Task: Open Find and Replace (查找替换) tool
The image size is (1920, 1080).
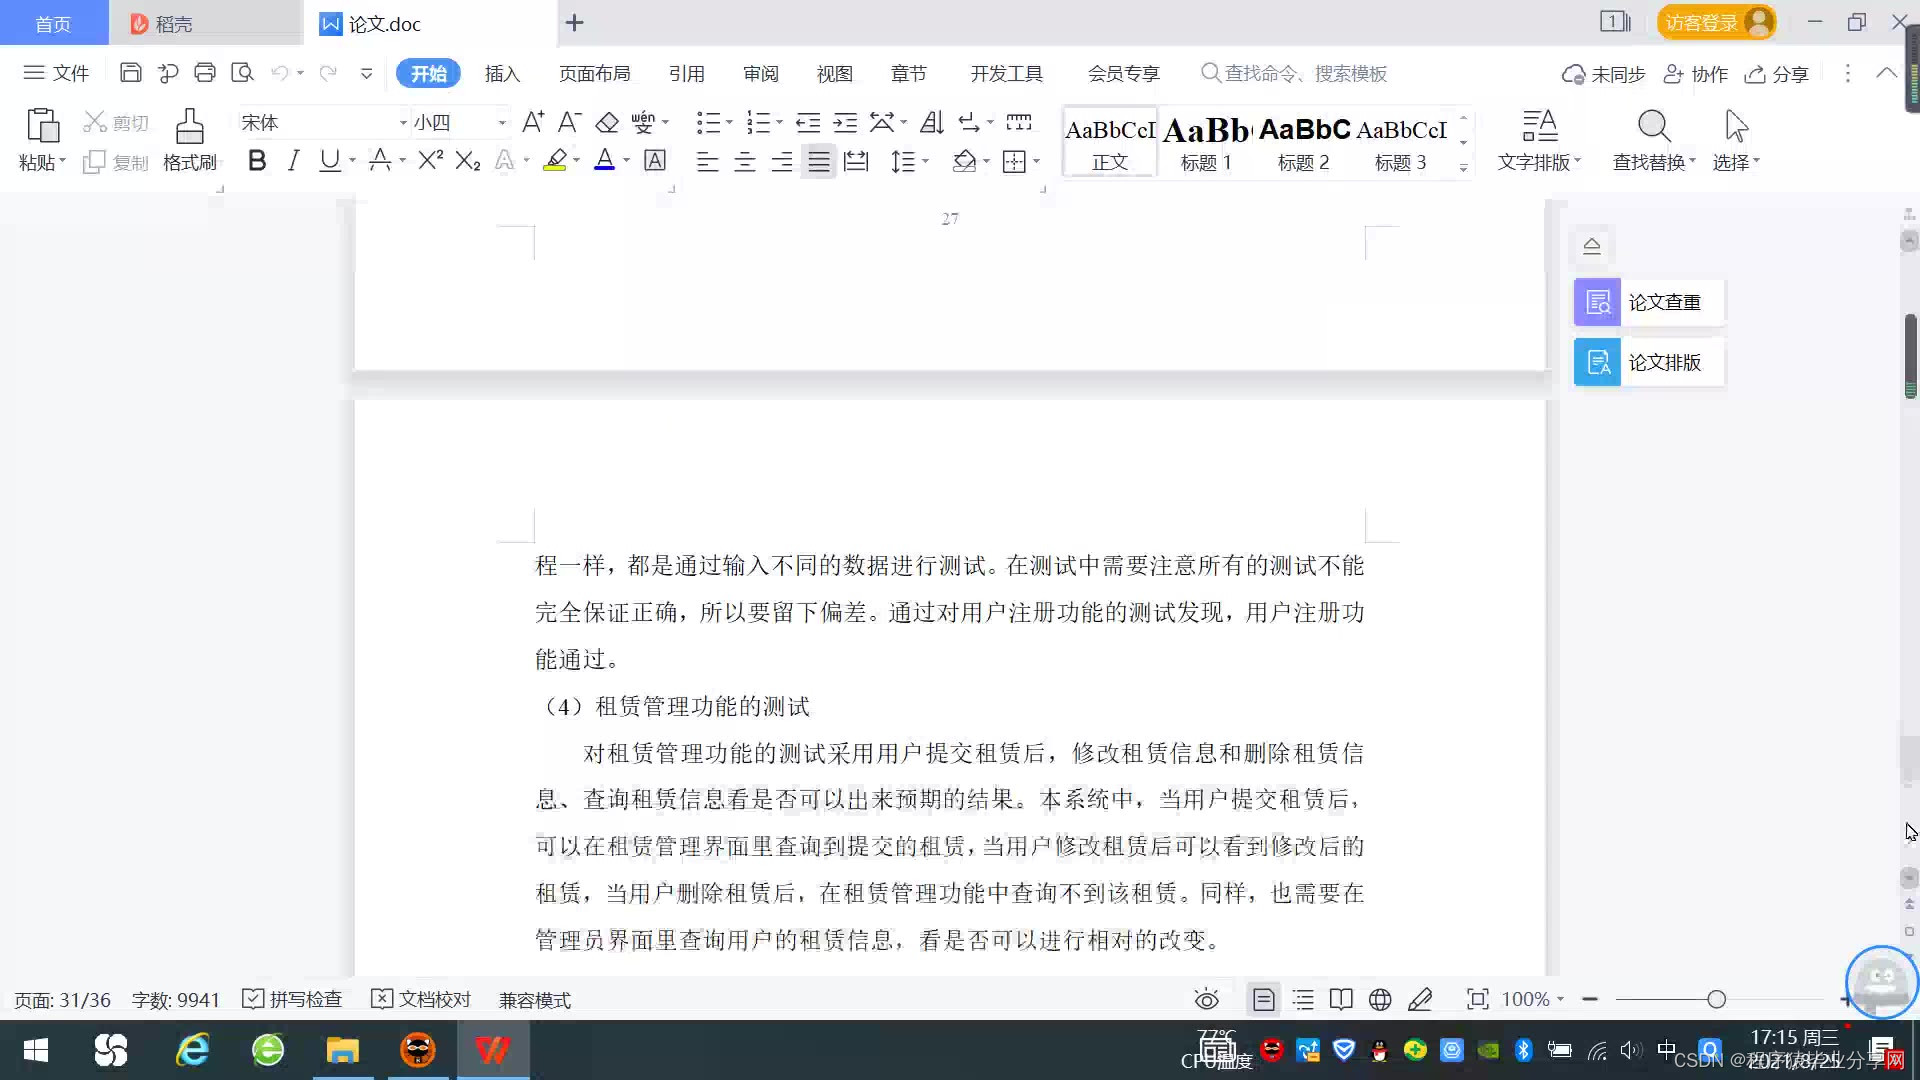Action: [1653, 140]
